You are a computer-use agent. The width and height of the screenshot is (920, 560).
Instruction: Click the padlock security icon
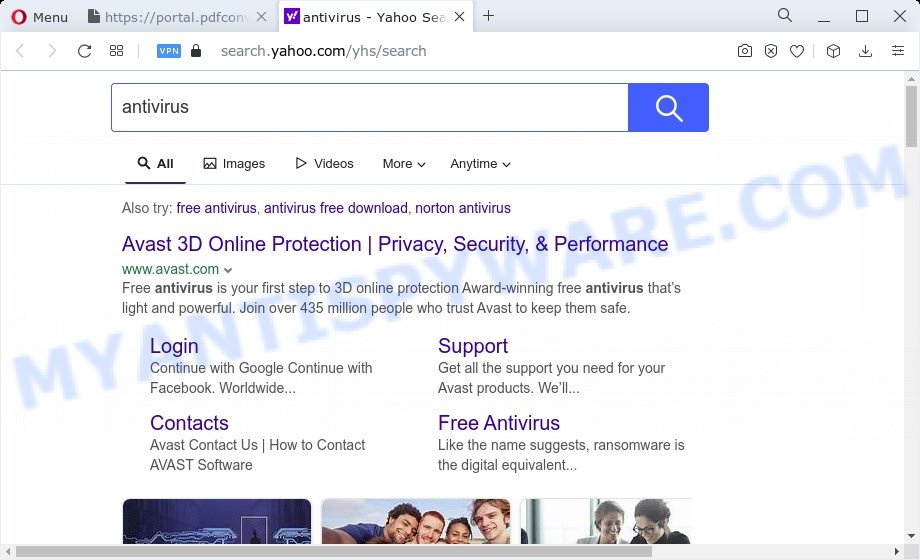coord(196,50)
